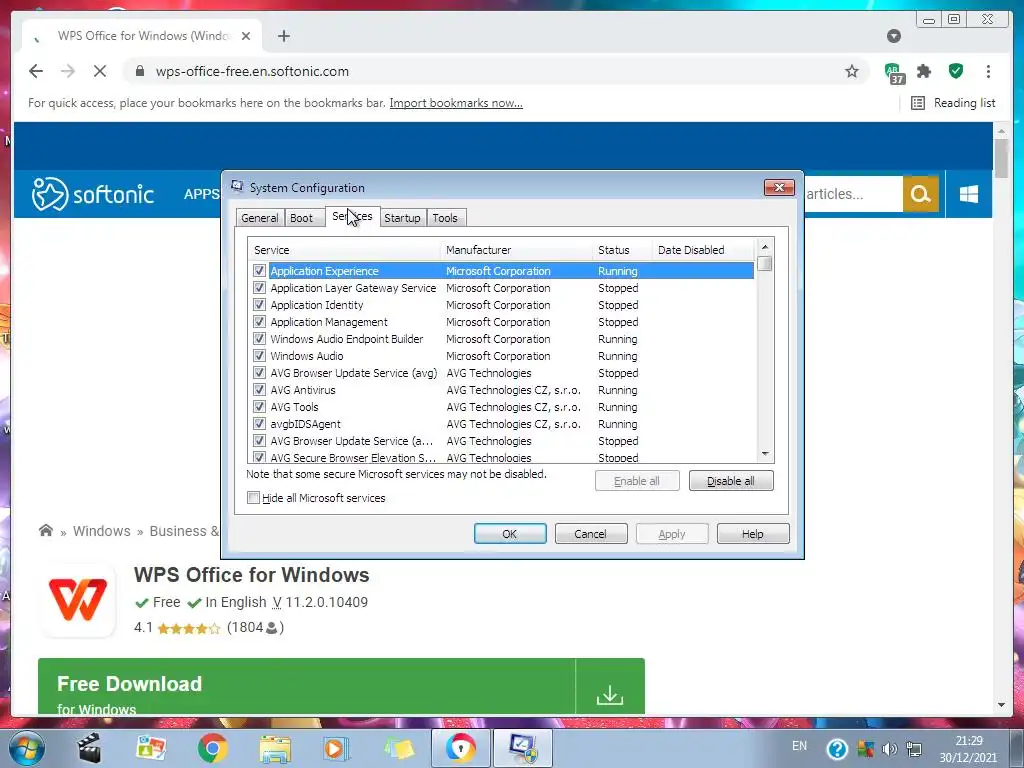
Task: Click the green shield extension icon
Action: 956,71
